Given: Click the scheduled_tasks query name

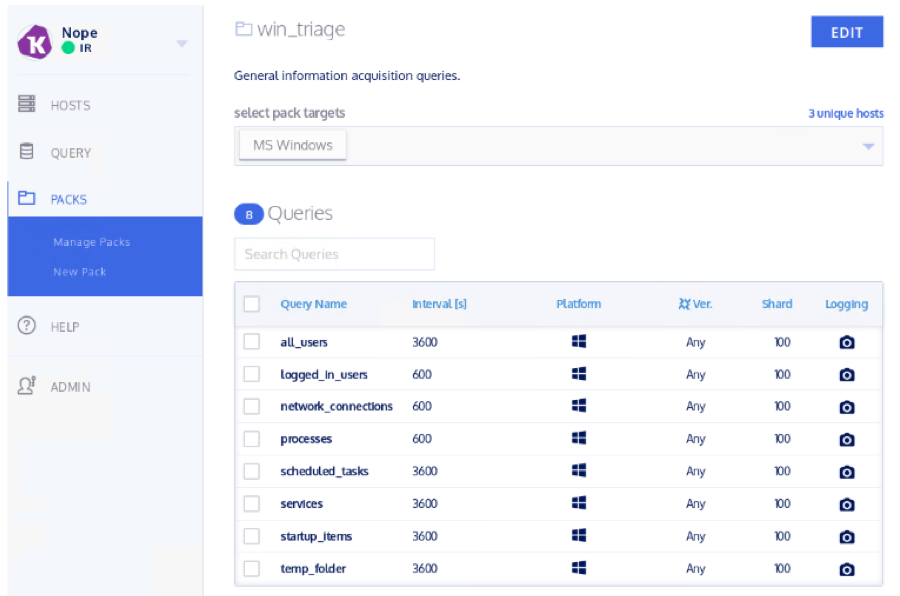Looking at the screenshot, I should 324,471.
